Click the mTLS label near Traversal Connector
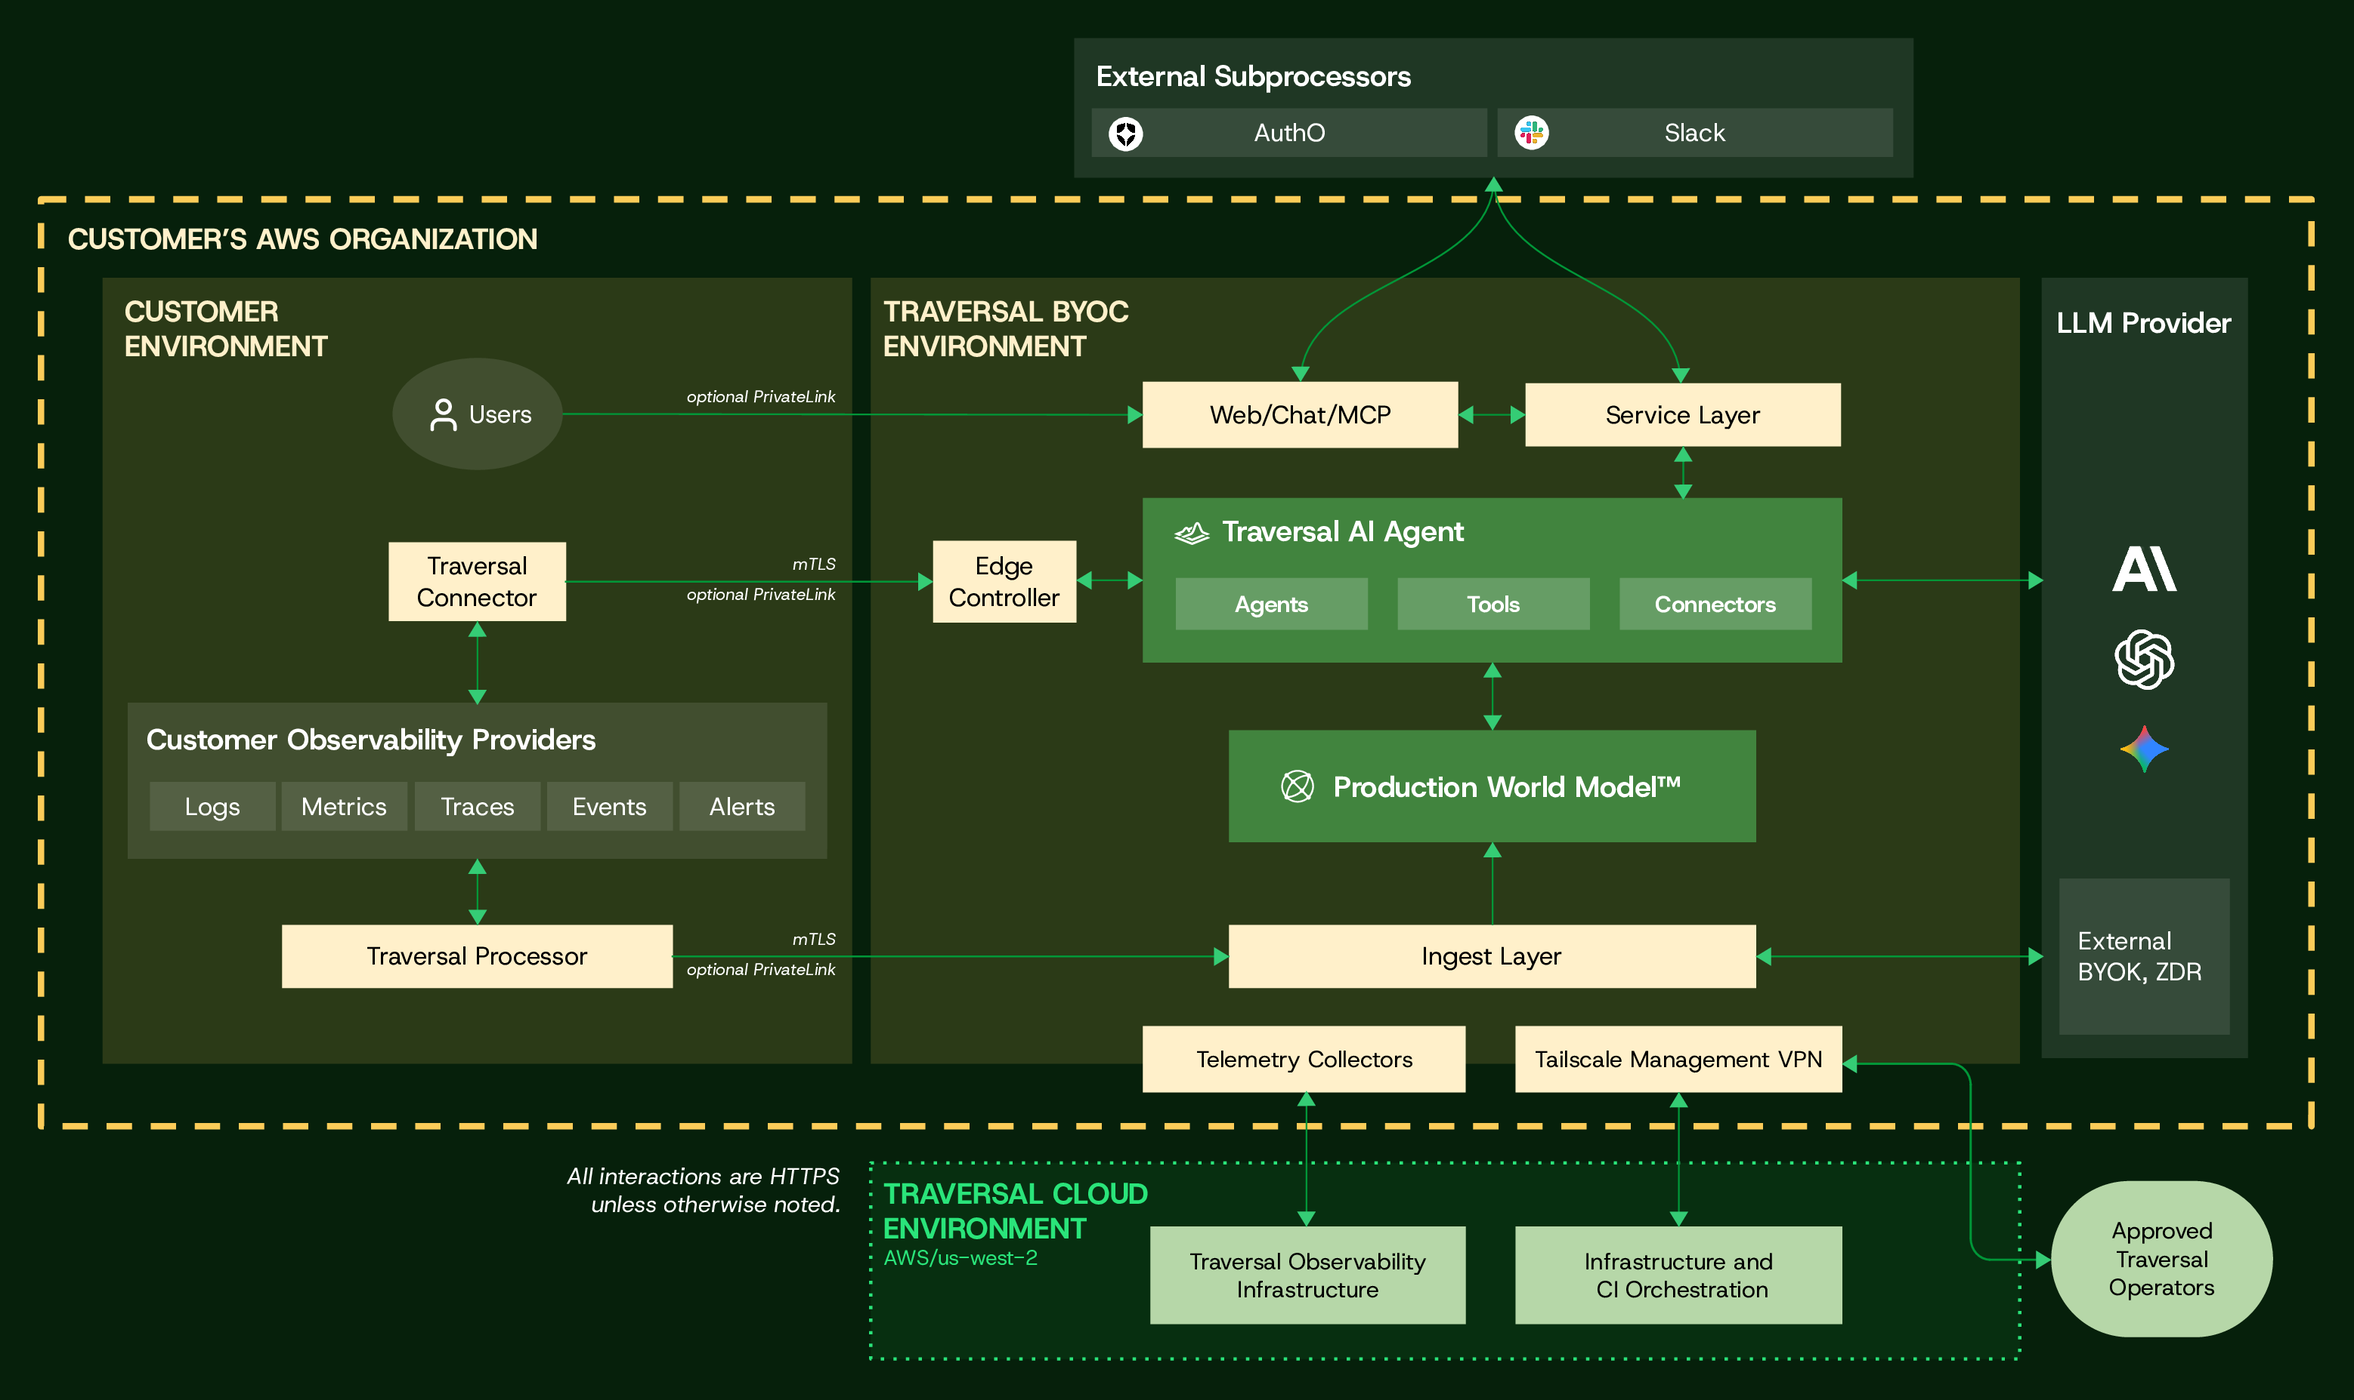The image size is (2354, 1400). [814, 564]
